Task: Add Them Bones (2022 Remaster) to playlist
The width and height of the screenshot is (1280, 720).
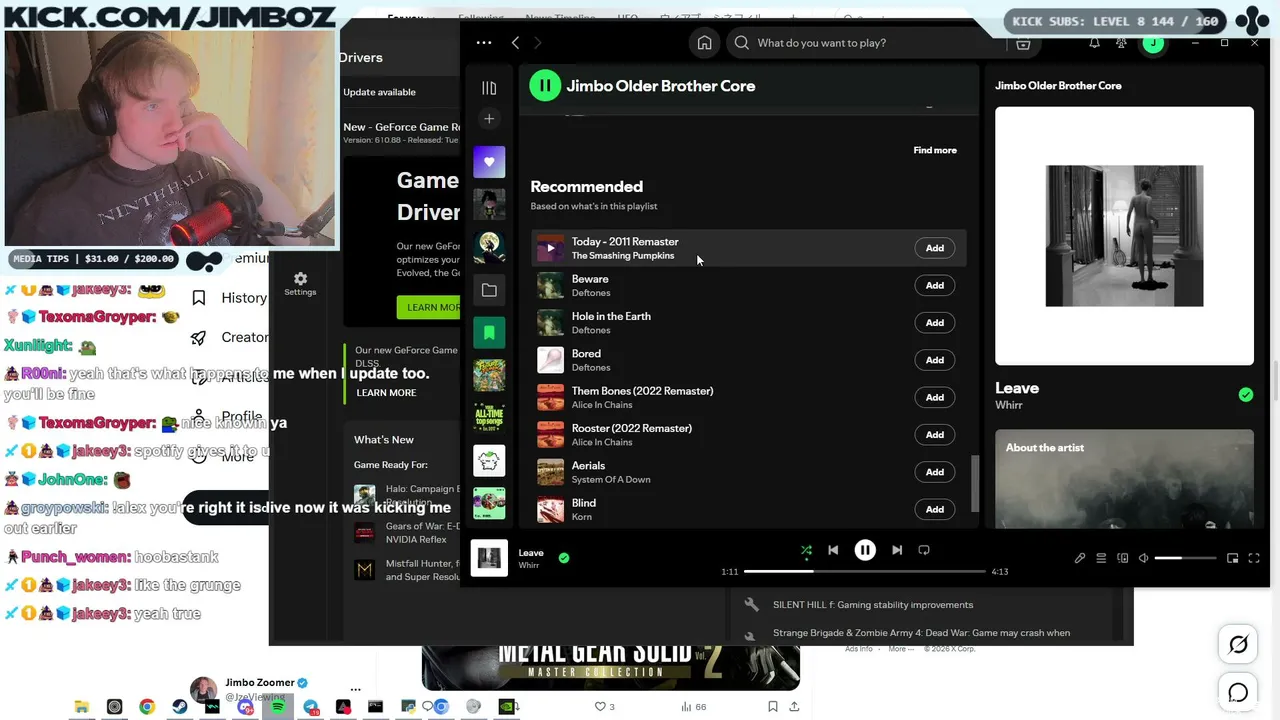Action: tap(935, 397)
